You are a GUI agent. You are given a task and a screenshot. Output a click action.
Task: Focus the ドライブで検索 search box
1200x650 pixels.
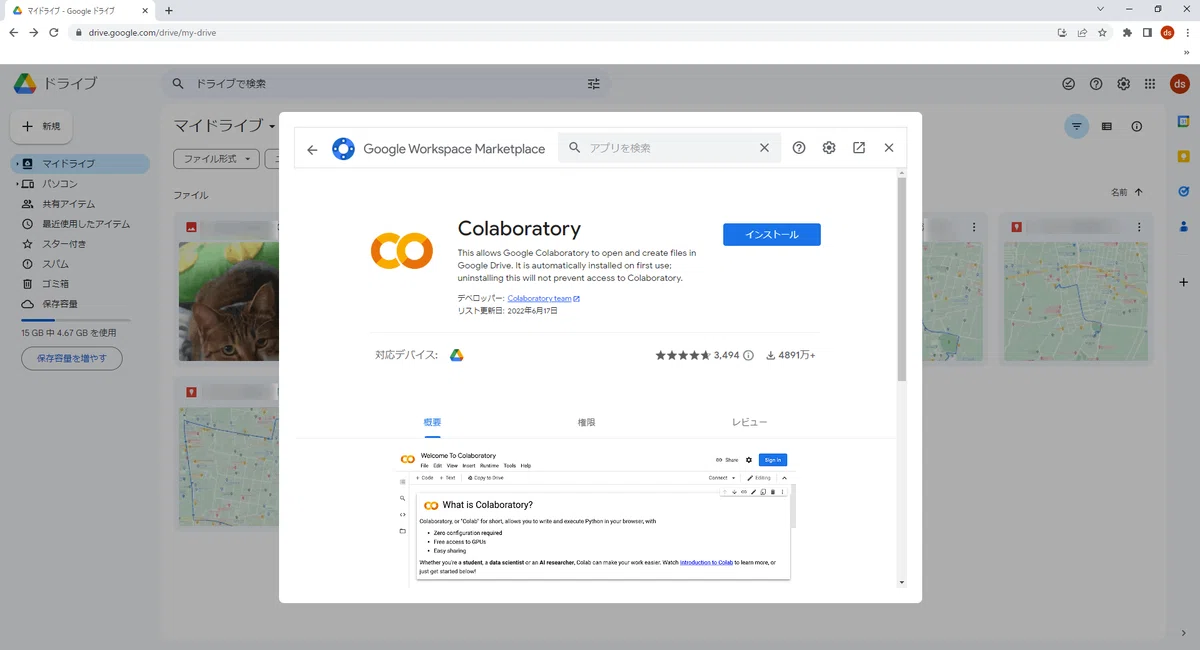tap(385, 84)
